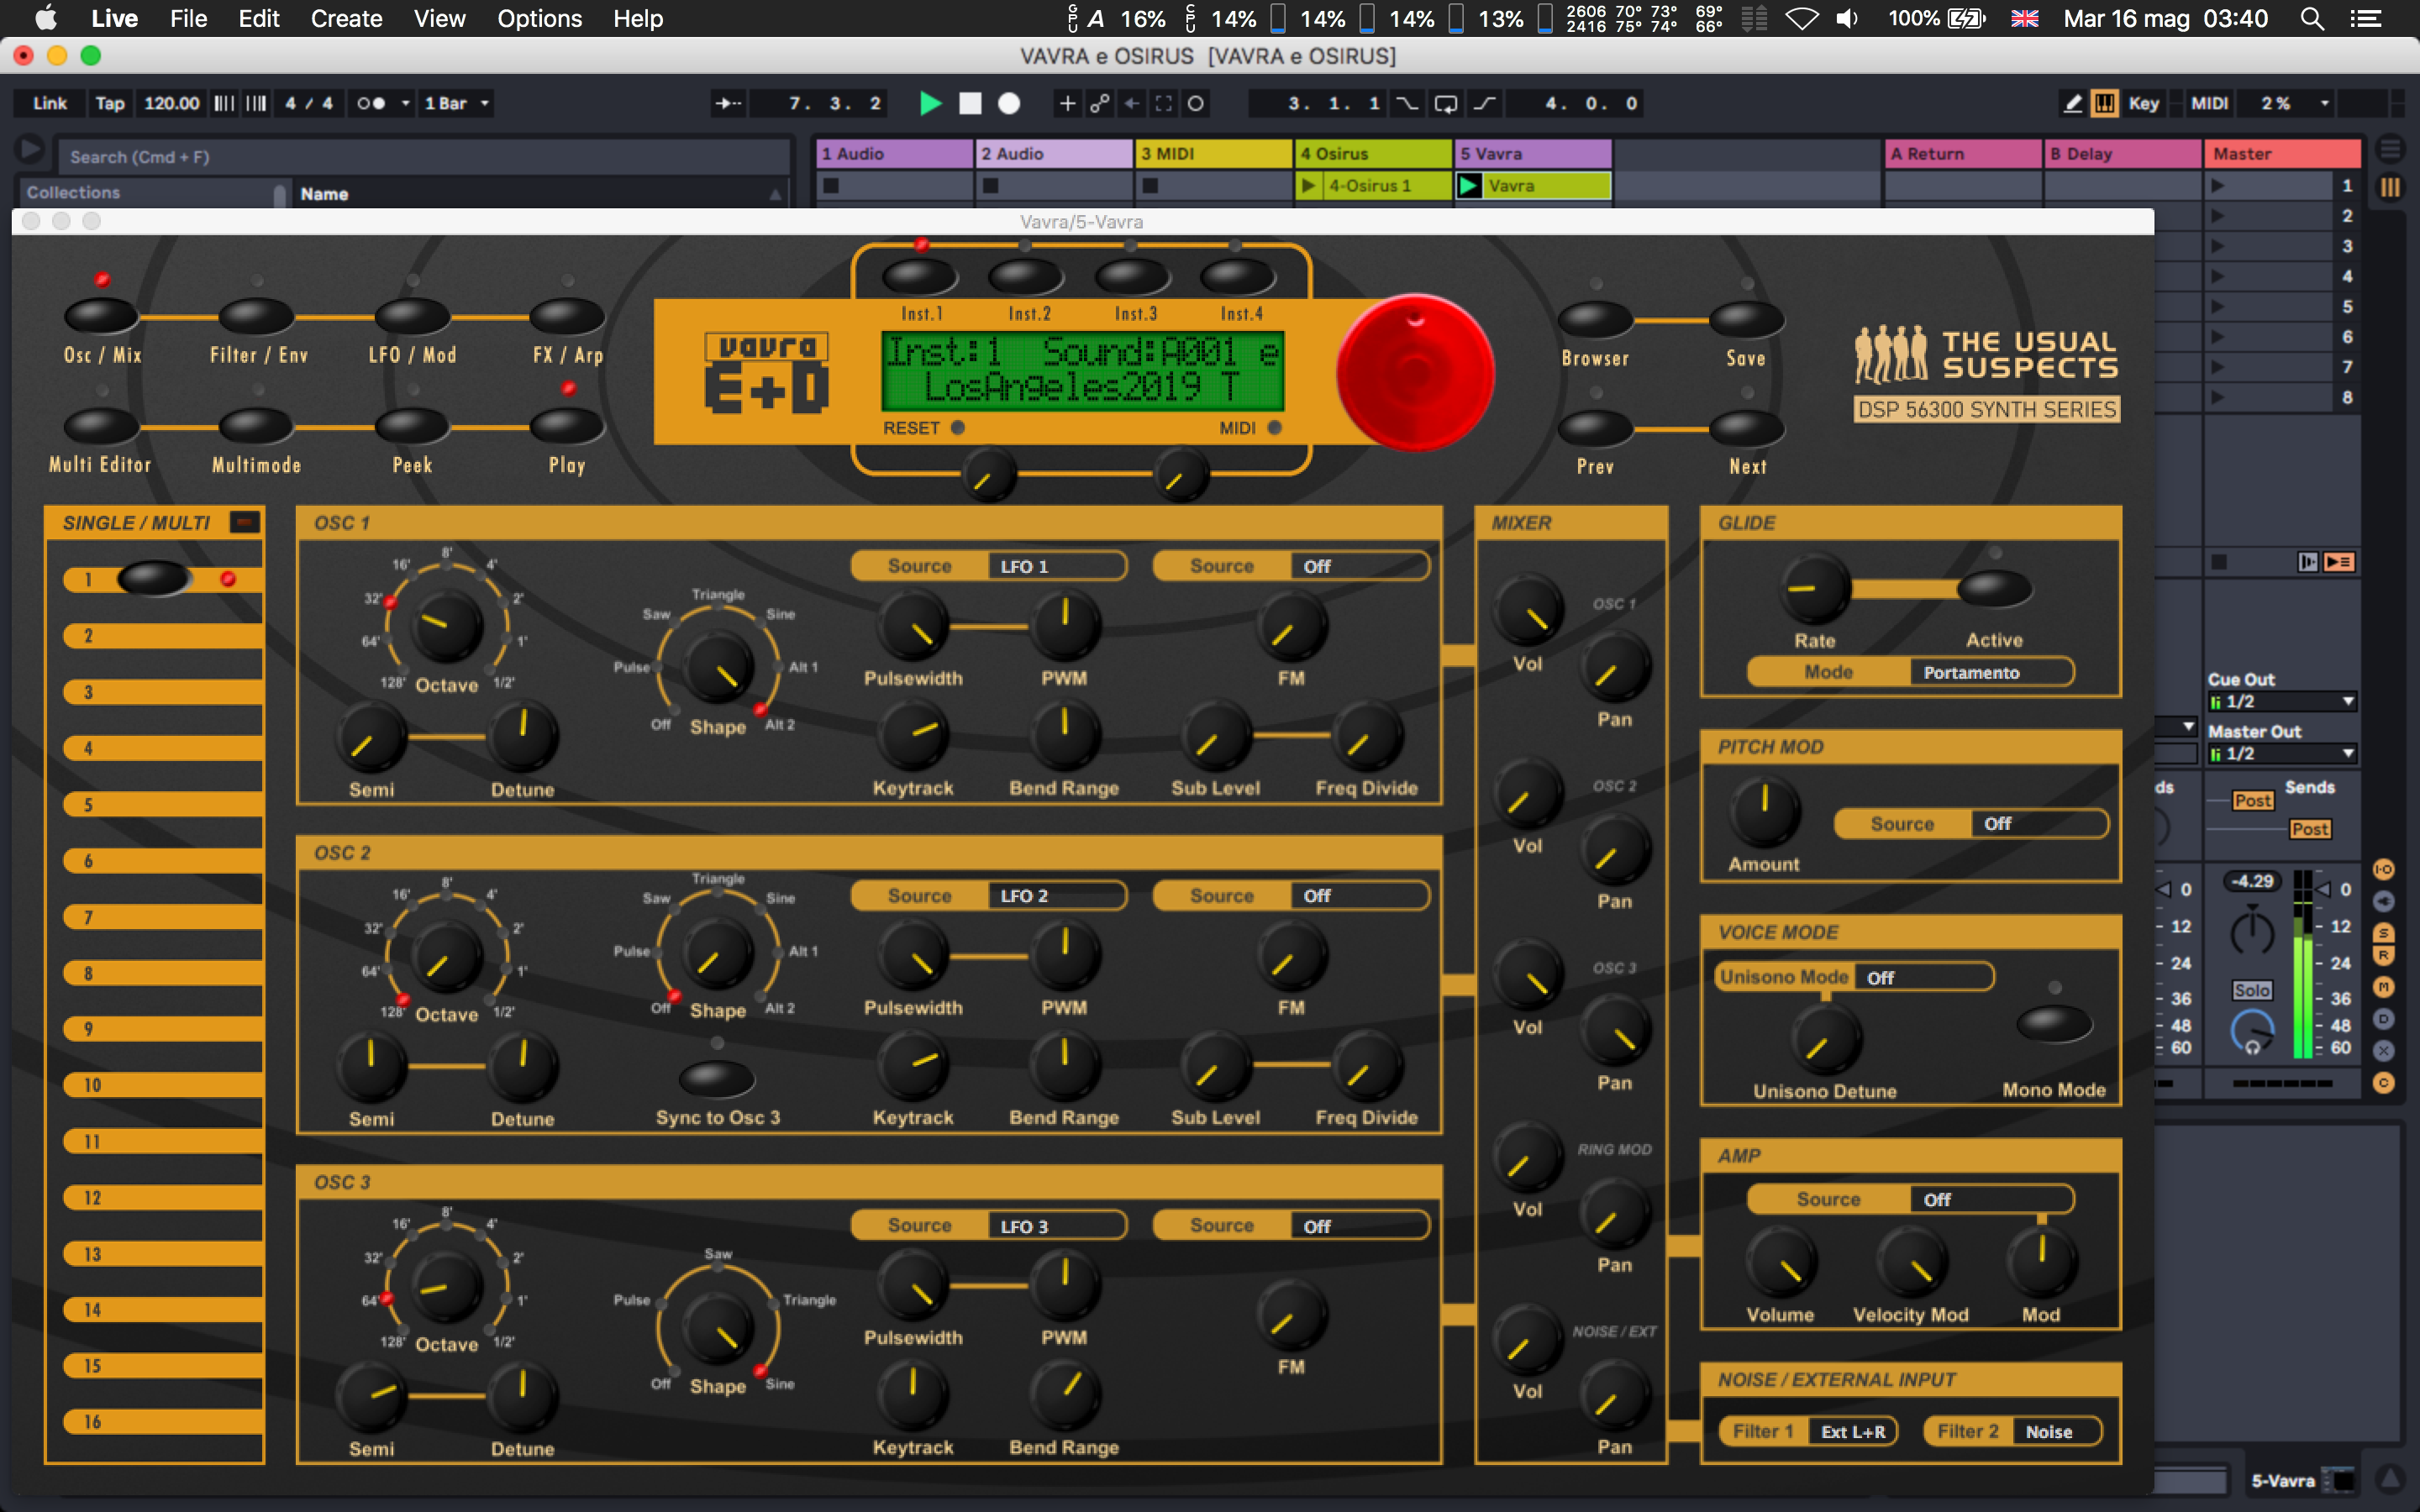The width and height of the screenshot is (2420, 1512).
Task: Show or hide the Mixer section (M)
Action: point(2384,988)
